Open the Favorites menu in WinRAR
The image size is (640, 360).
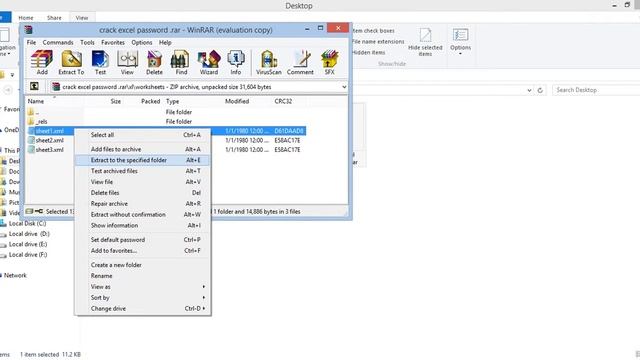click(113, 42)
